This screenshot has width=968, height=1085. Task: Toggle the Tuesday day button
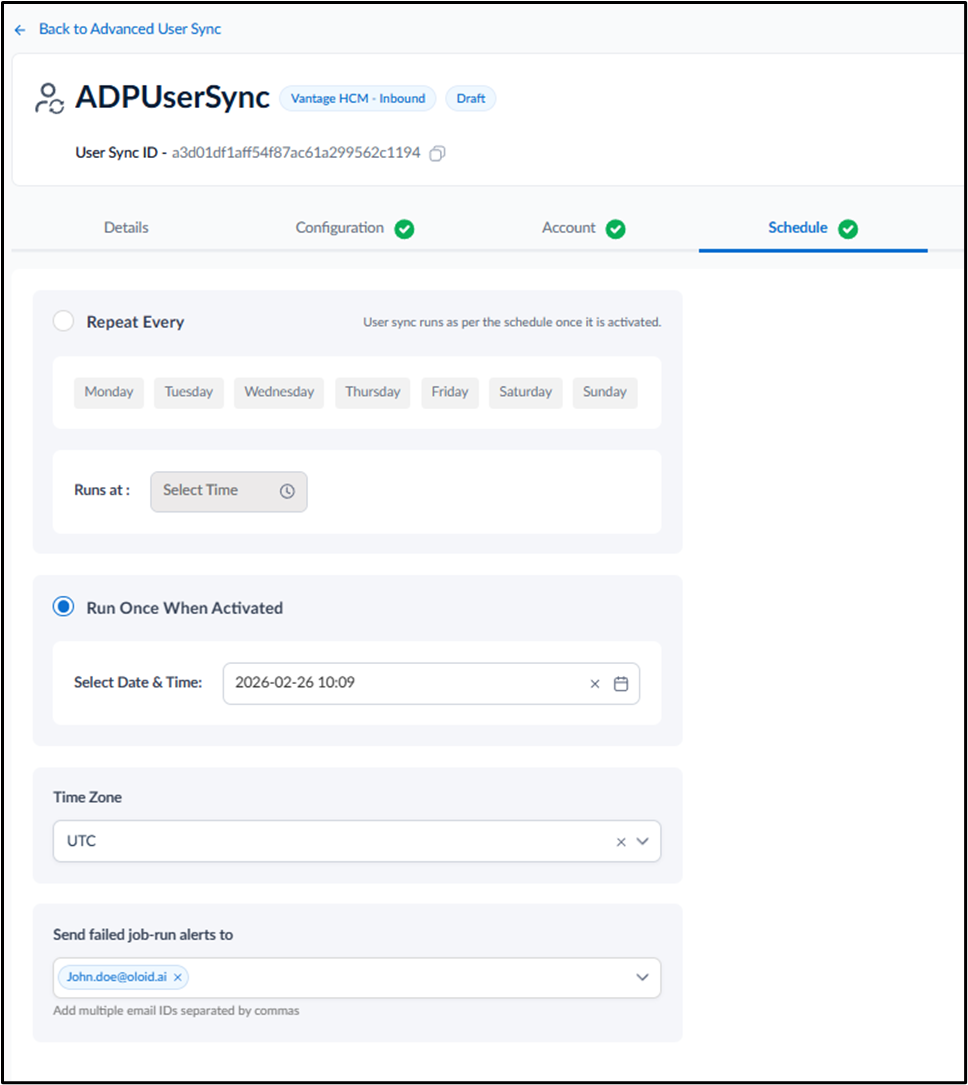[189, 392]
